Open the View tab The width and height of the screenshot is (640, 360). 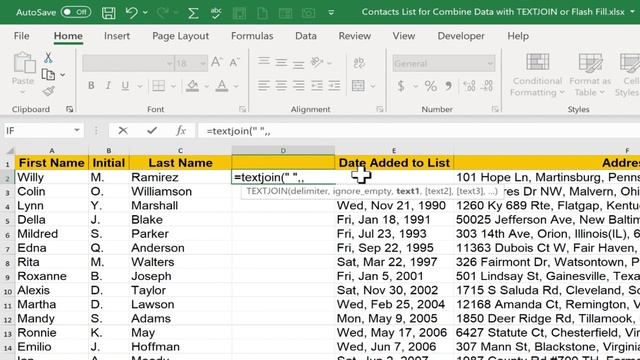(404, 36)
